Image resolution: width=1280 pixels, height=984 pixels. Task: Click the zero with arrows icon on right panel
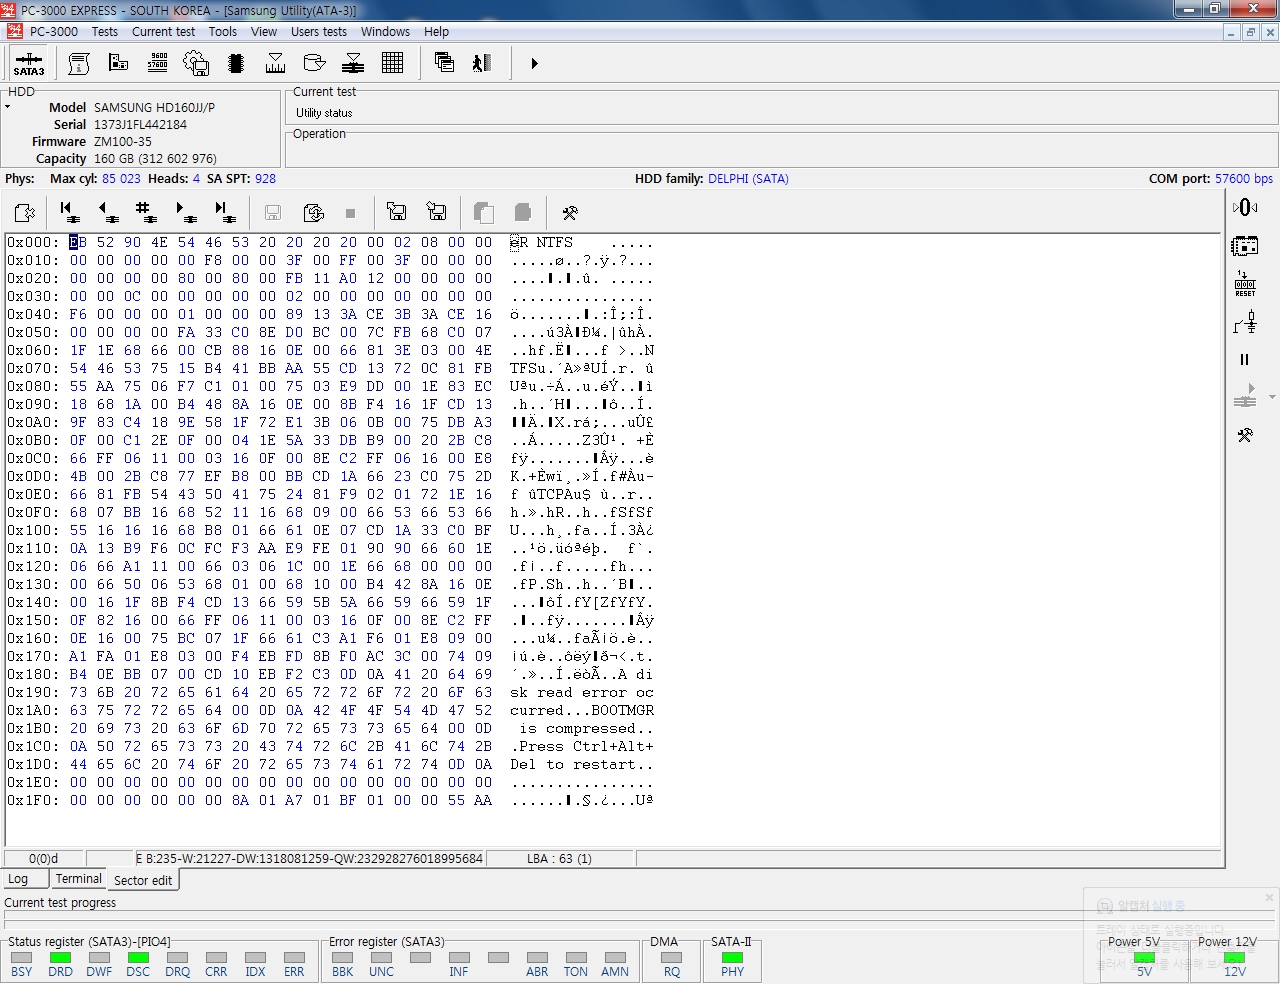tap(1245, 207)
